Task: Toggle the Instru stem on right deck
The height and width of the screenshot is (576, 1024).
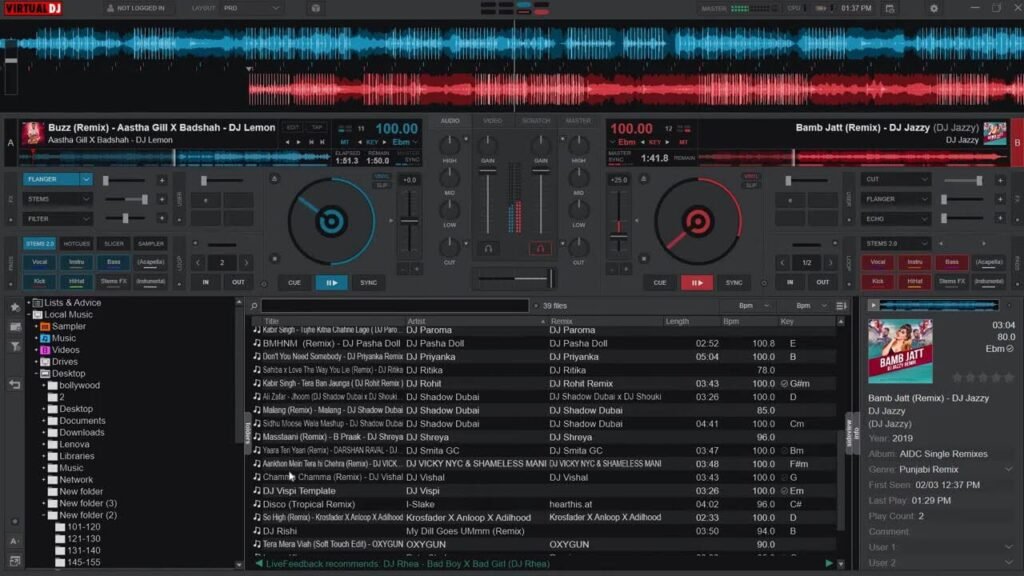Action: (x=914, y=262)
